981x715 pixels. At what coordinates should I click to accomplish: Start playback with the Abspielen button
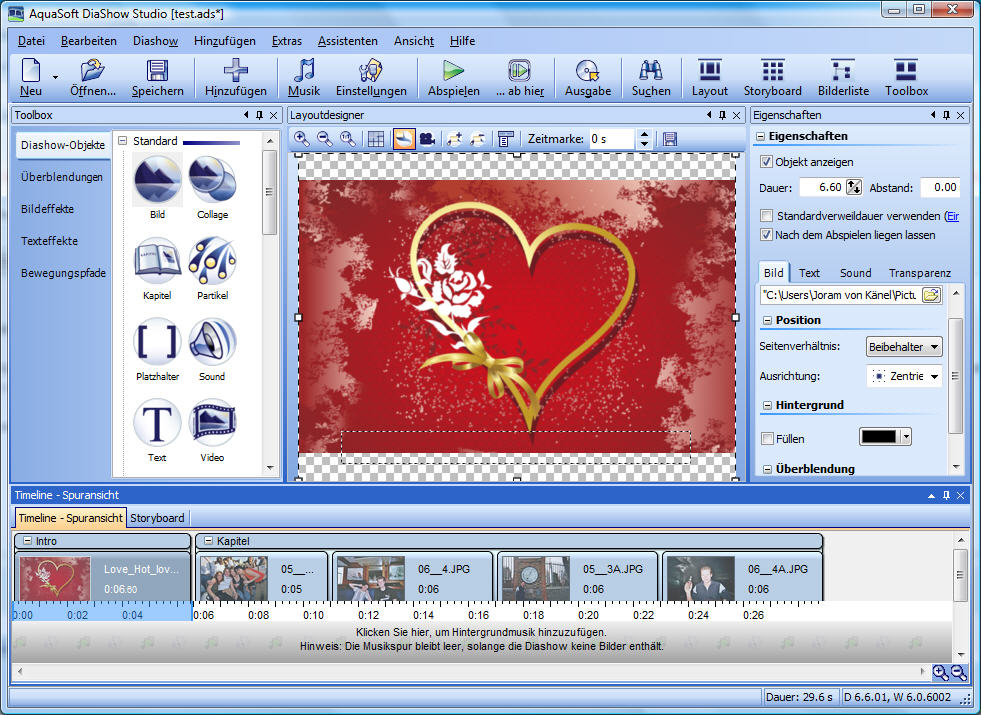(453, 71)
